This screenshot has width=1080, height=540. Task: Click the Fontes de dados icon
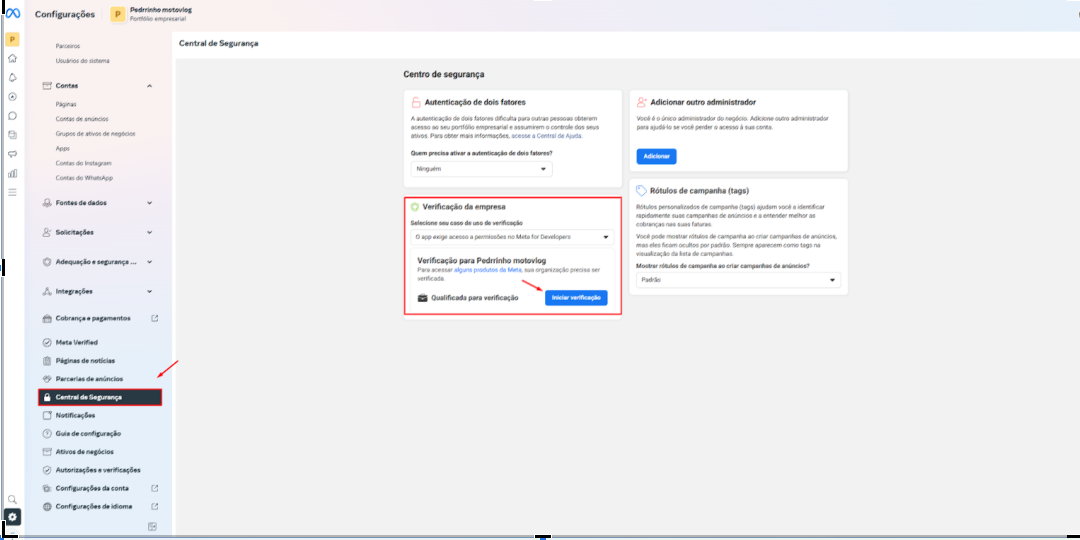47,203
